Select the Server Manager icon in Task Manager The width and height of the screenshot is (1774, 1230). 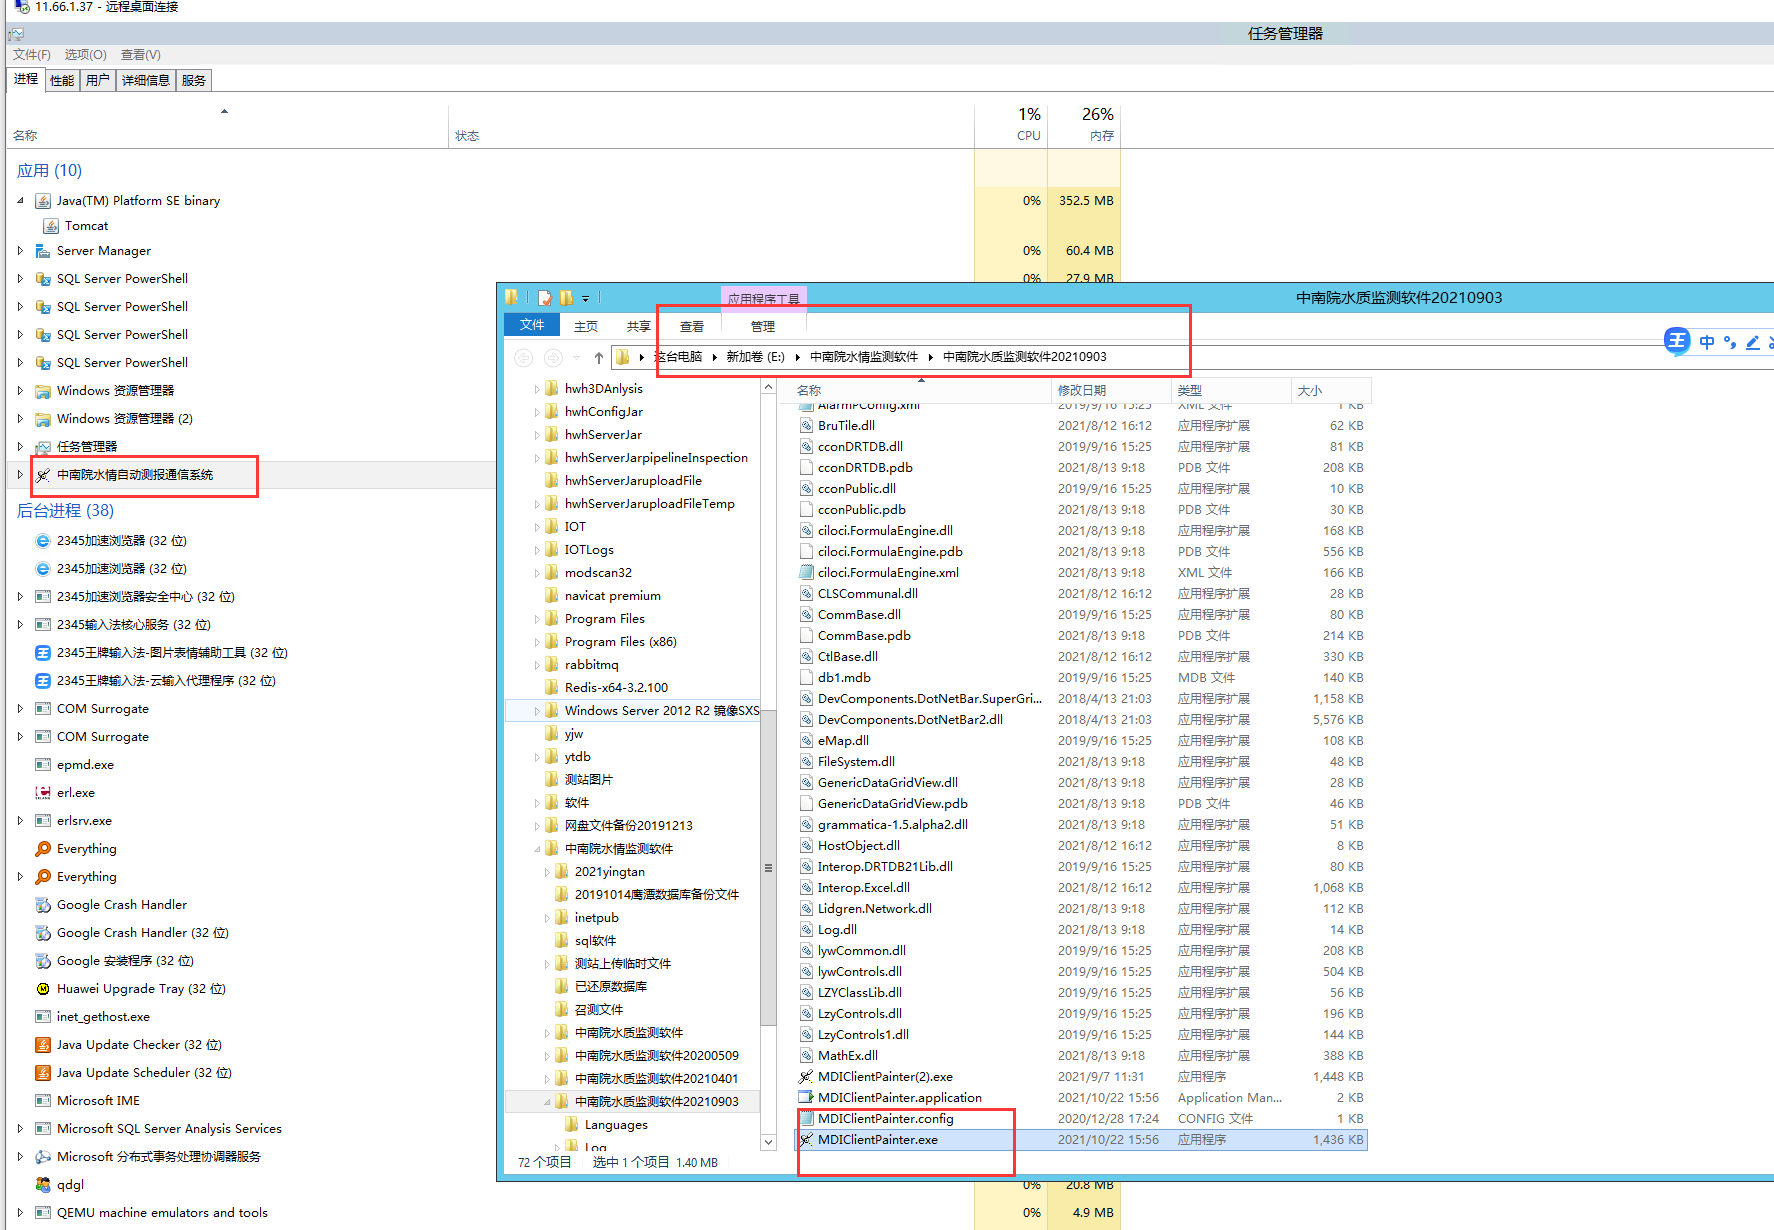pos(43,251)
